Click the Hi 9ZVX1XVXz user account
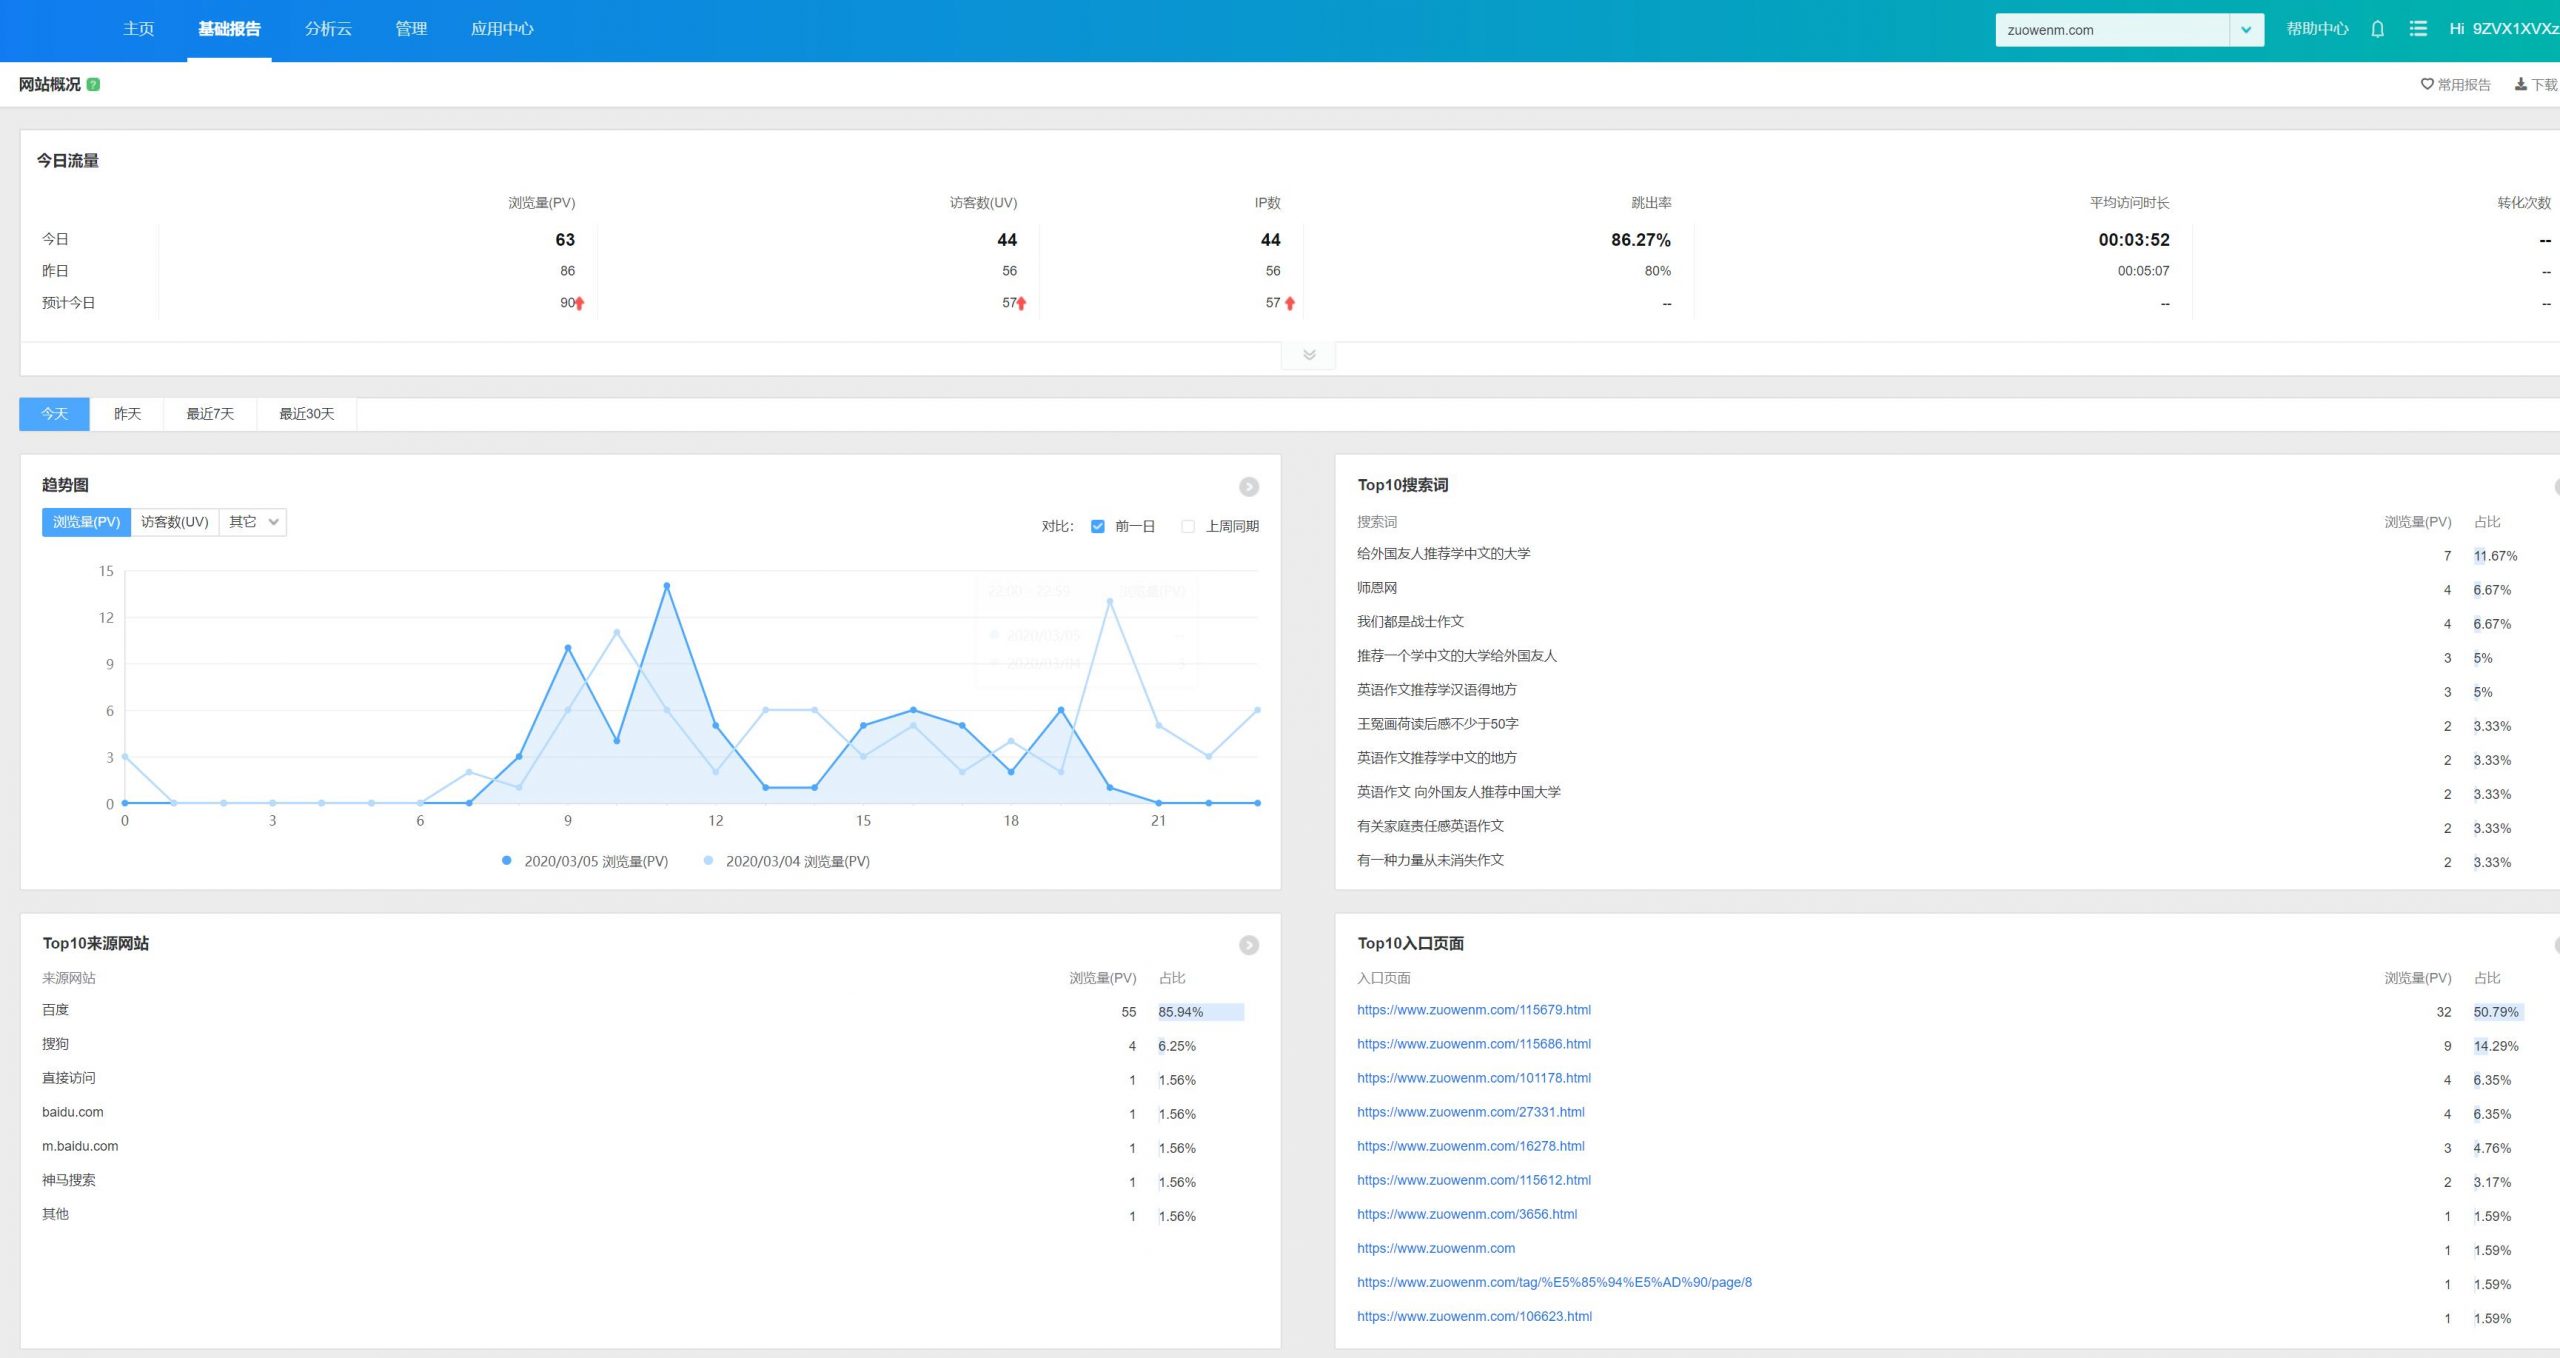 [x=2503, y=29]
